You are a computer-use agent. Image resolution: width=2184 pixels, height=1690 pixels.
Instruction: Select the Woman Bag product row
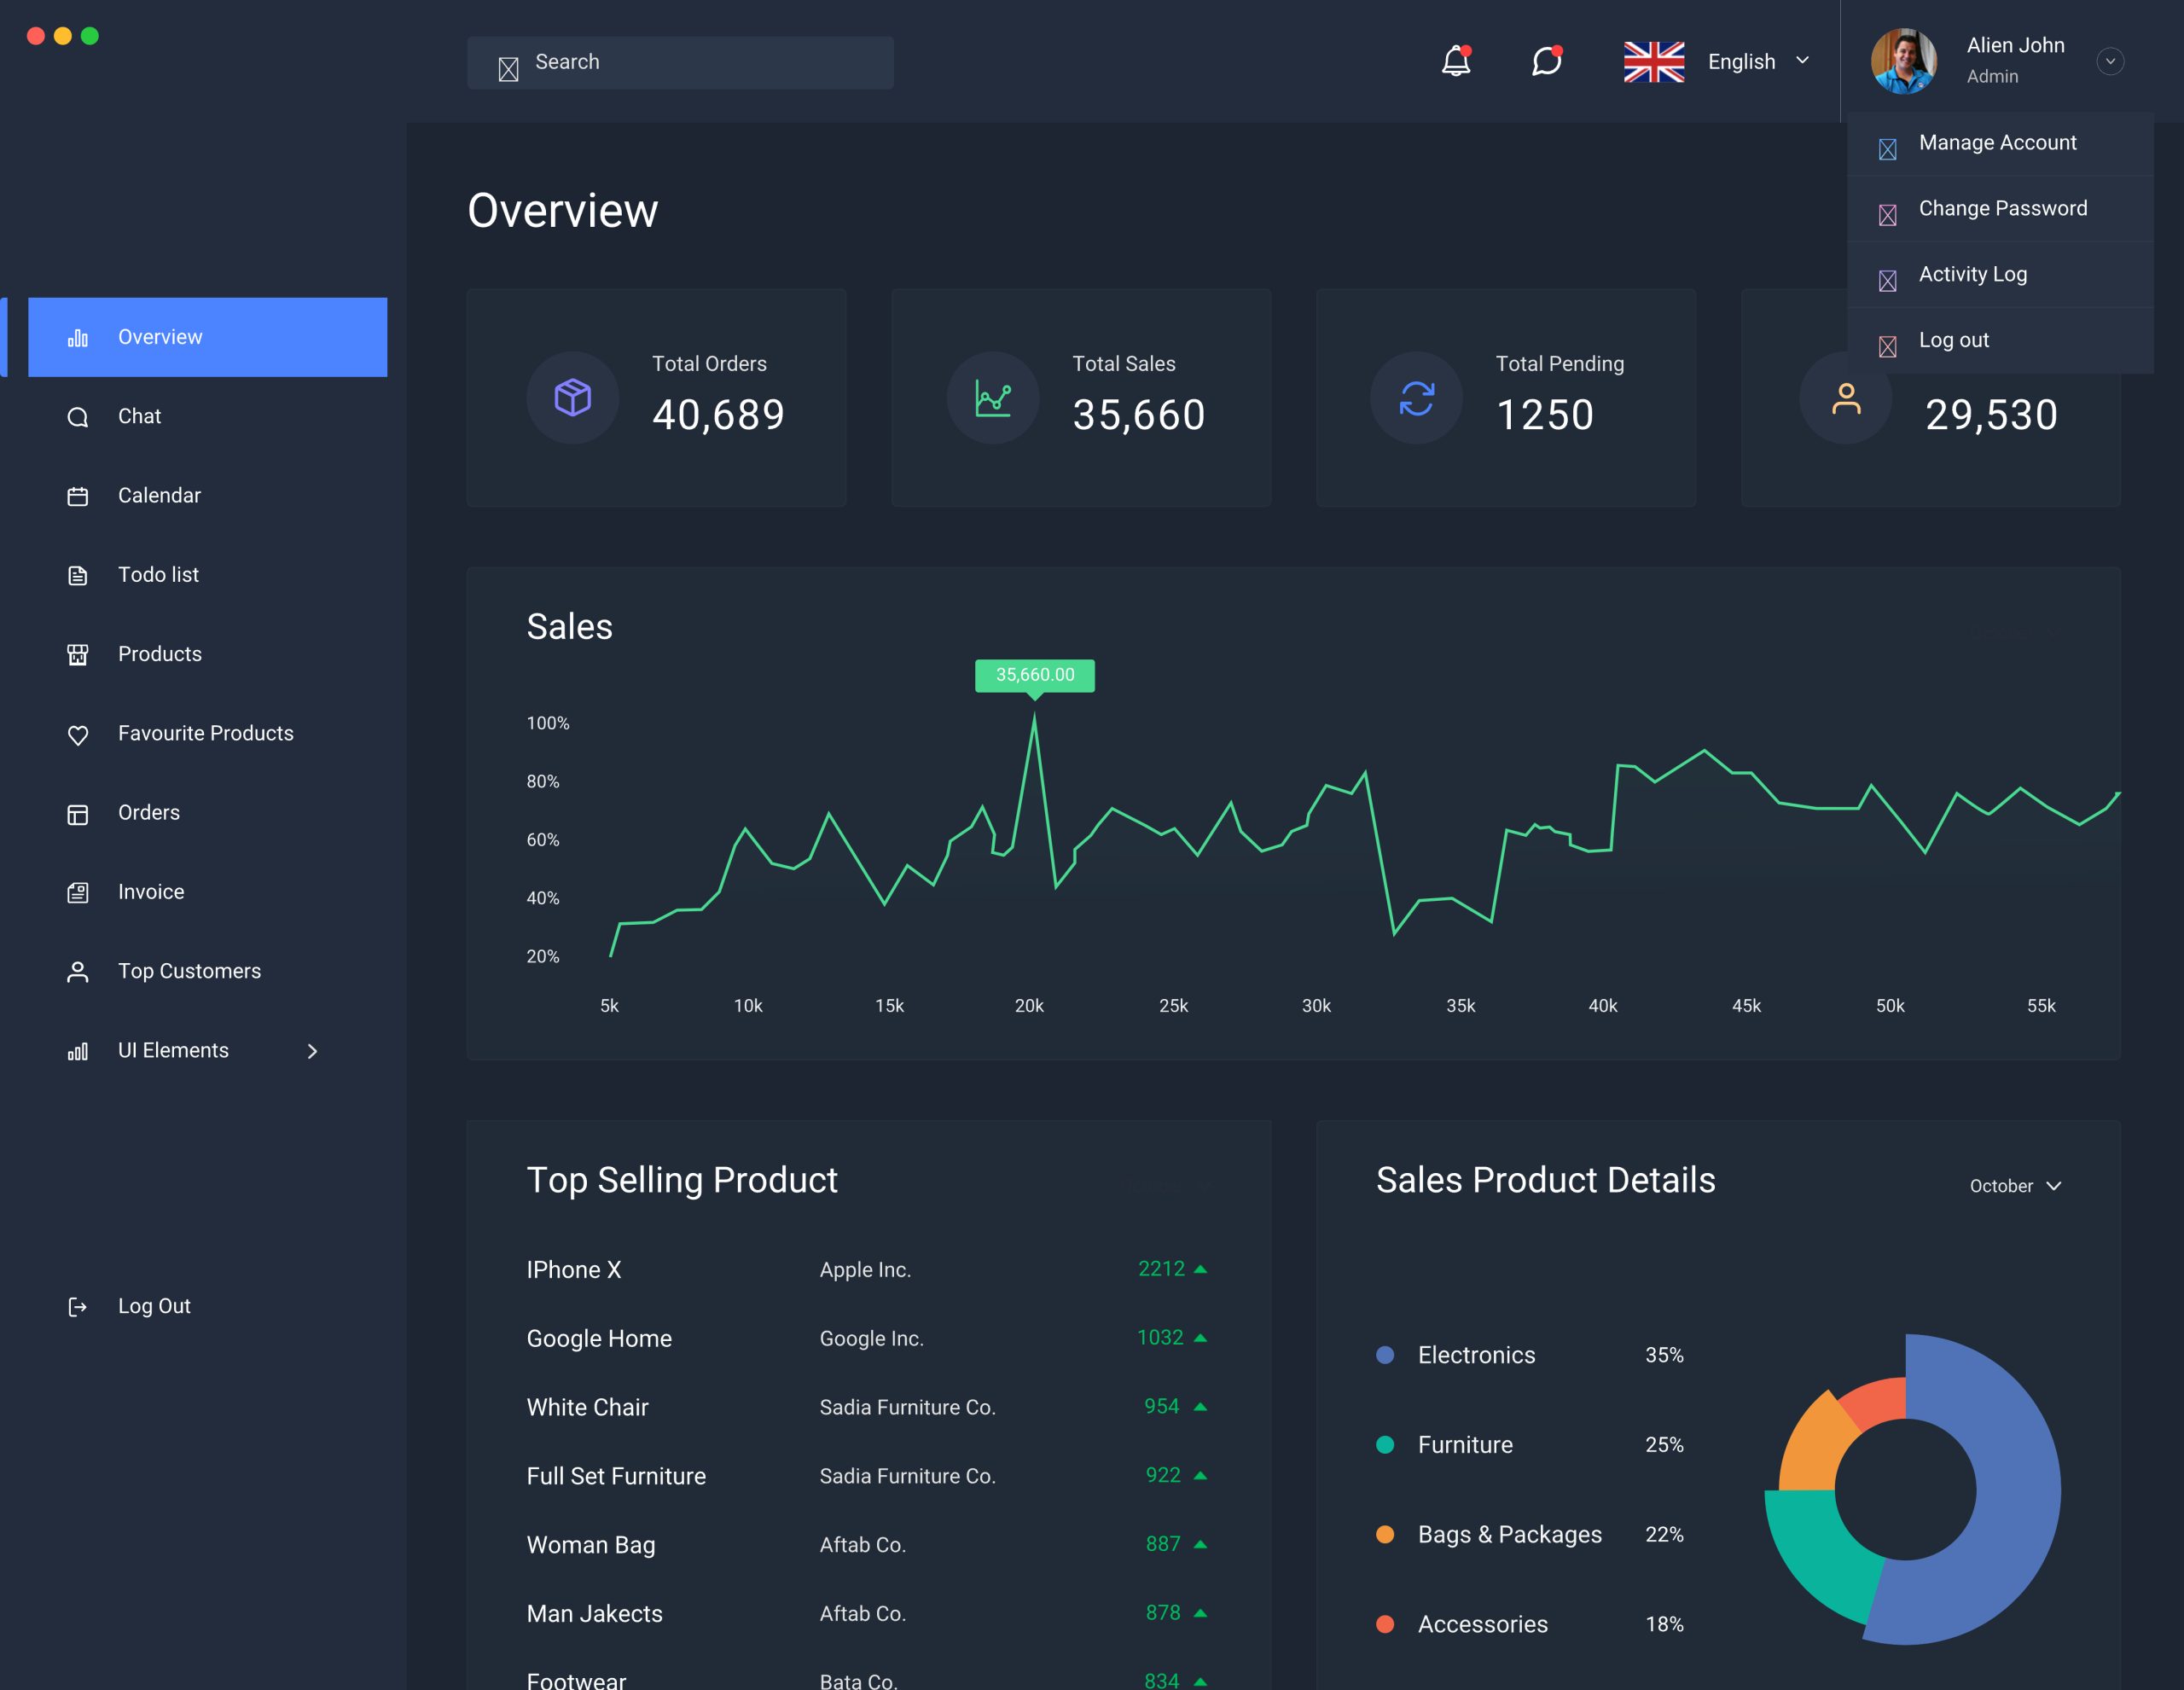click(868, 1545)
